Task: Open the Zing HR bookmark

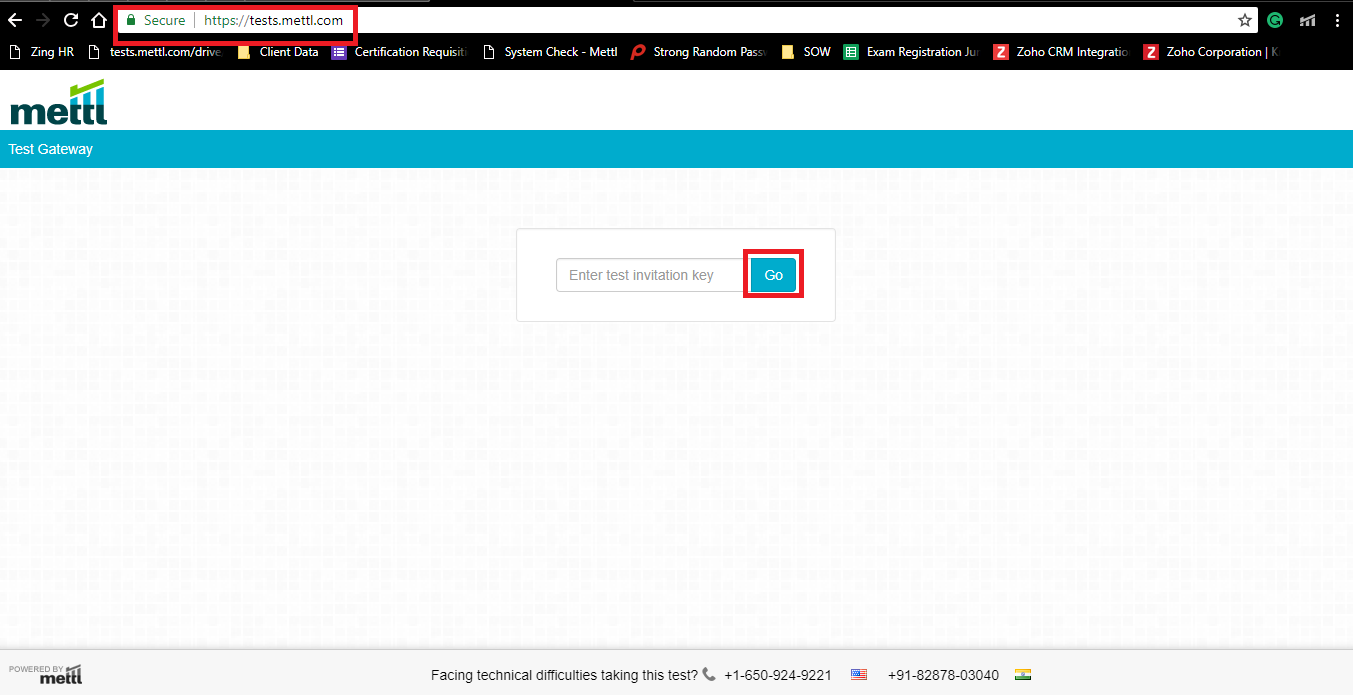Action: (41, 52)
